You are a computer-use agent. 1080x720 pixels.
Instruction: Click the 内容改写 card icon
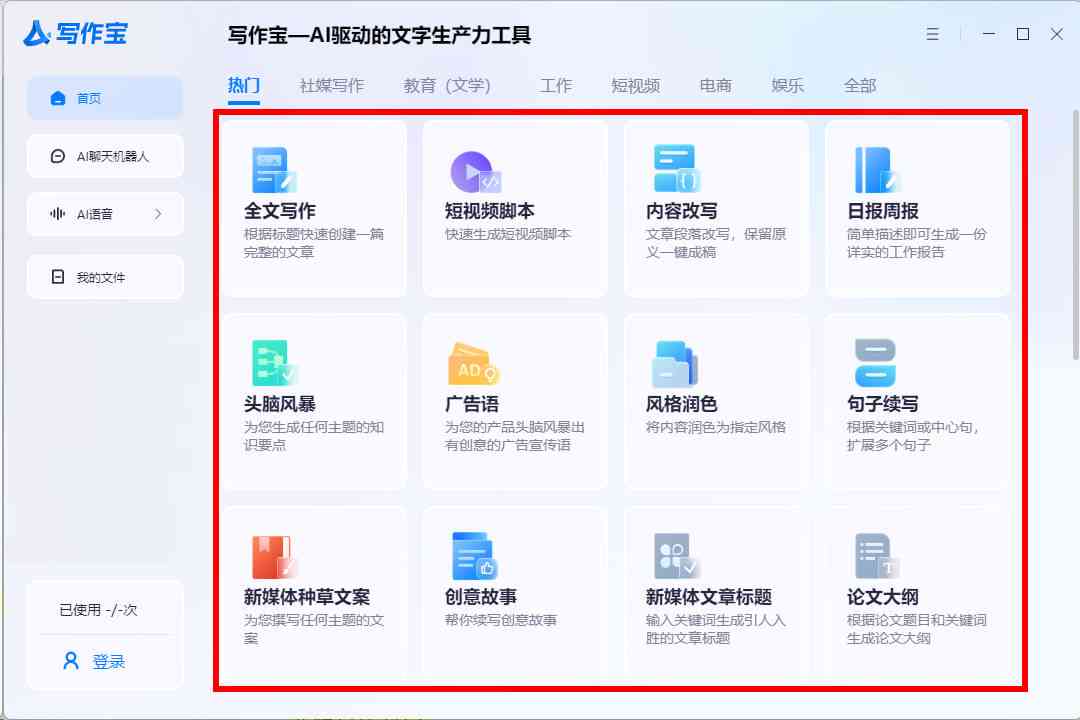click(x=676, y=169)
